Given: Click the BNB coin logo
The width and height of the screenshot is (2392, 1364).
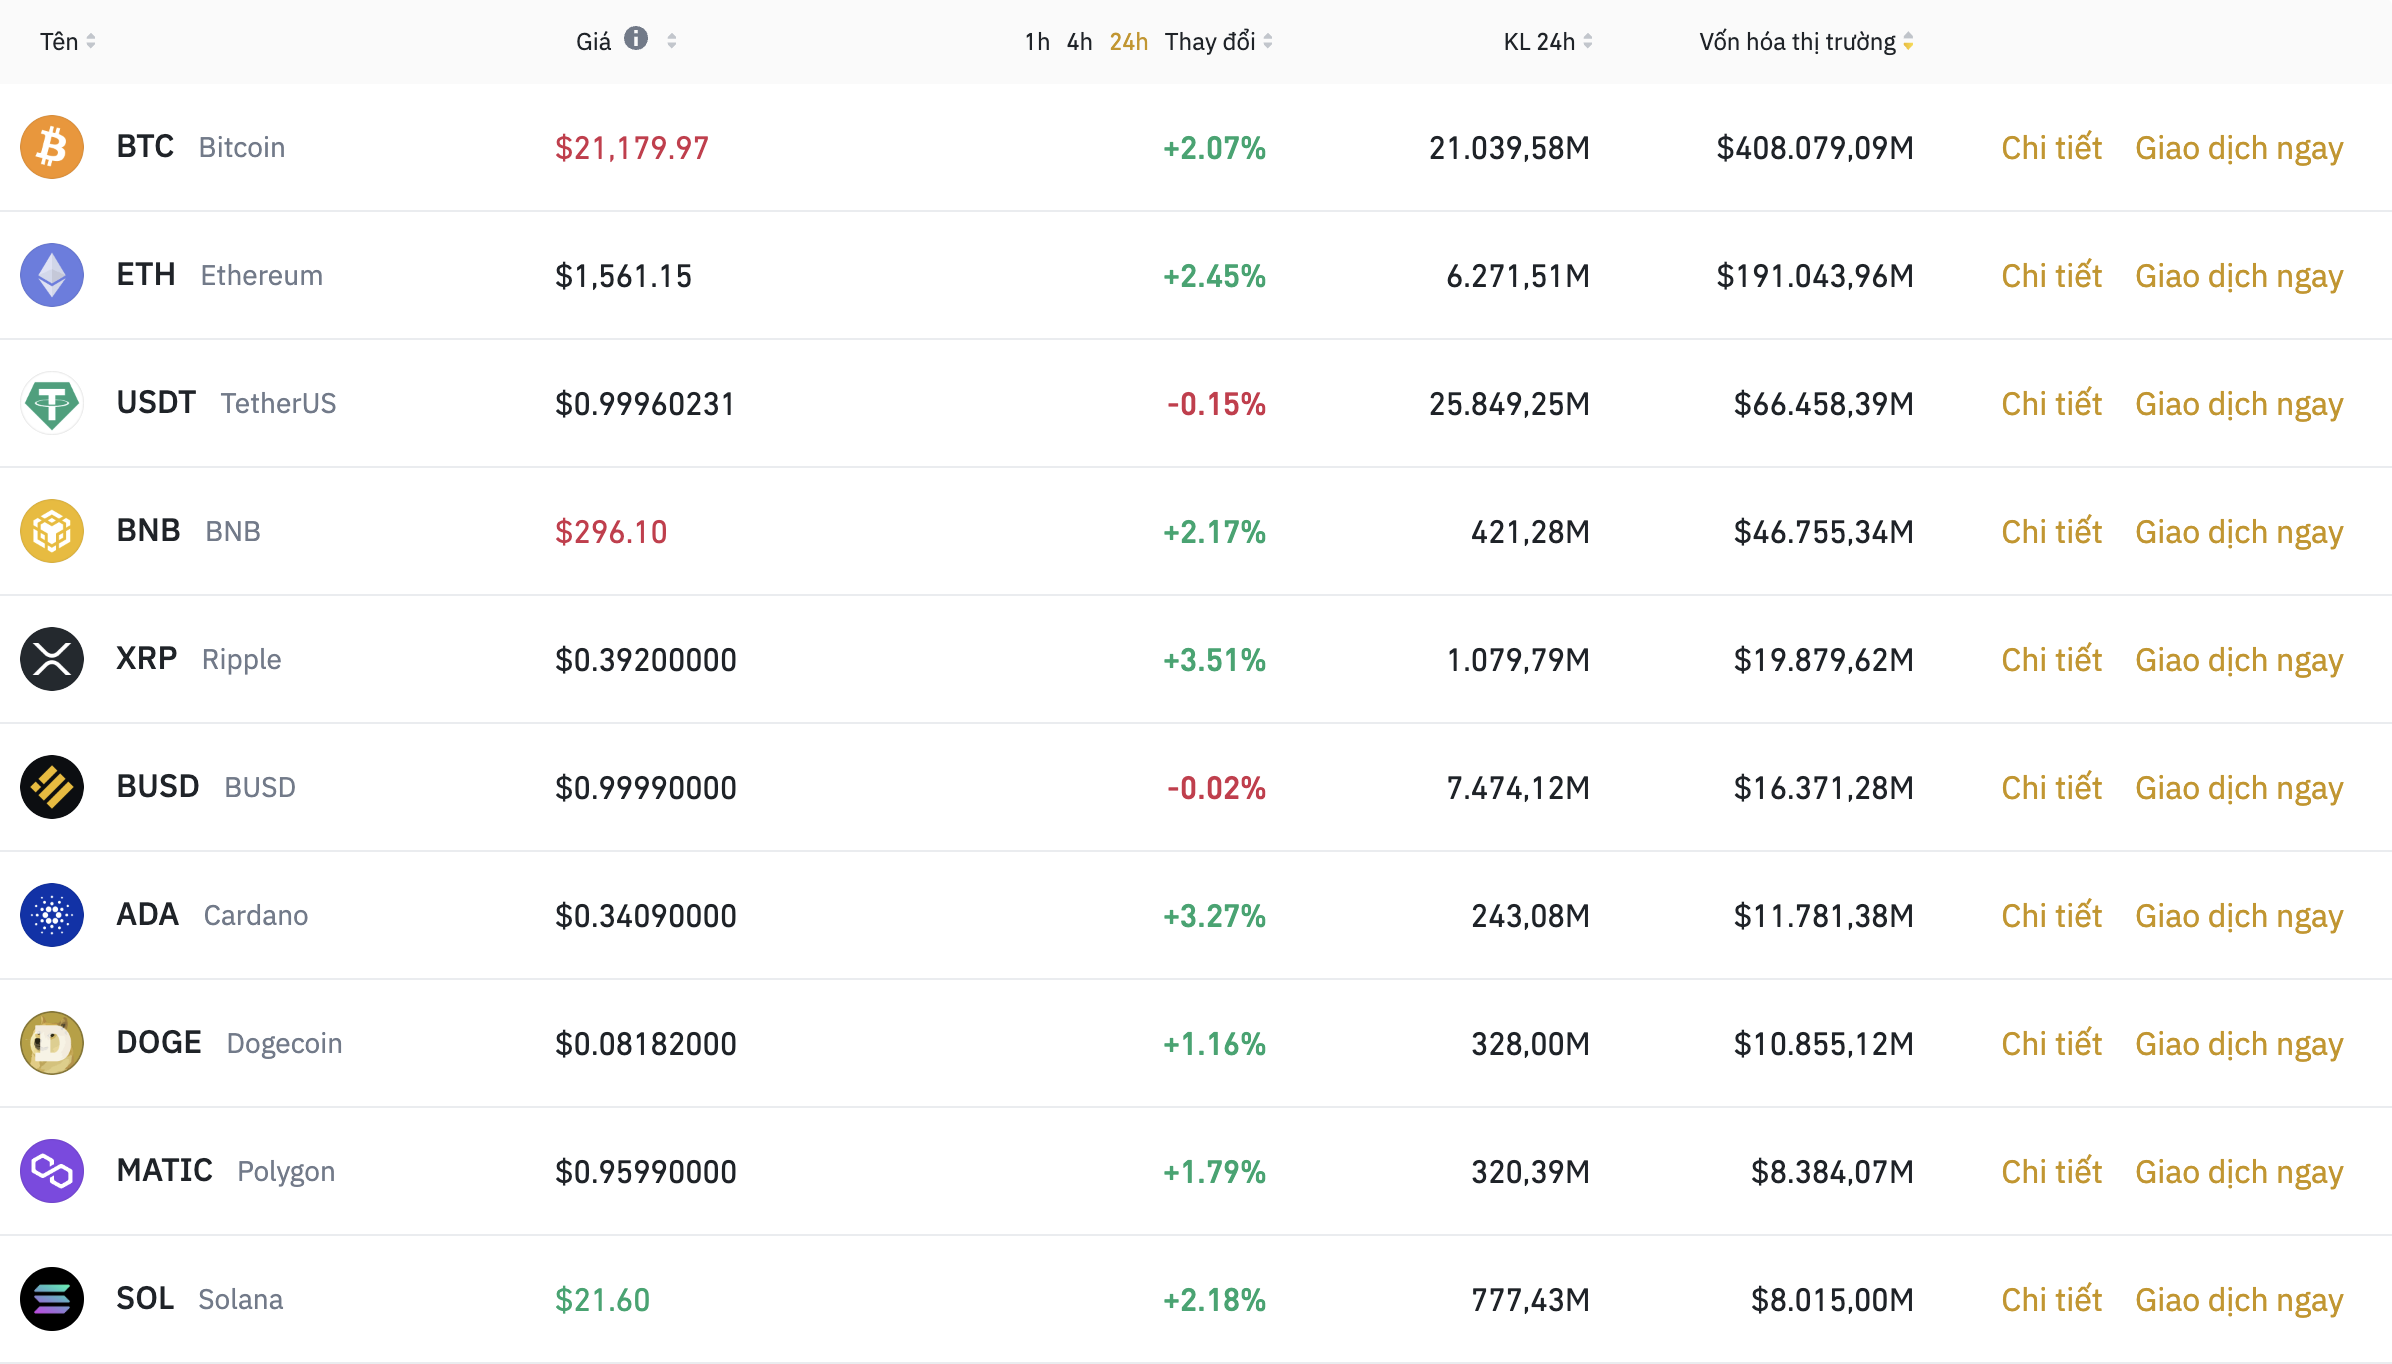Looking at the screenshot, I should [x=52, y=531].
